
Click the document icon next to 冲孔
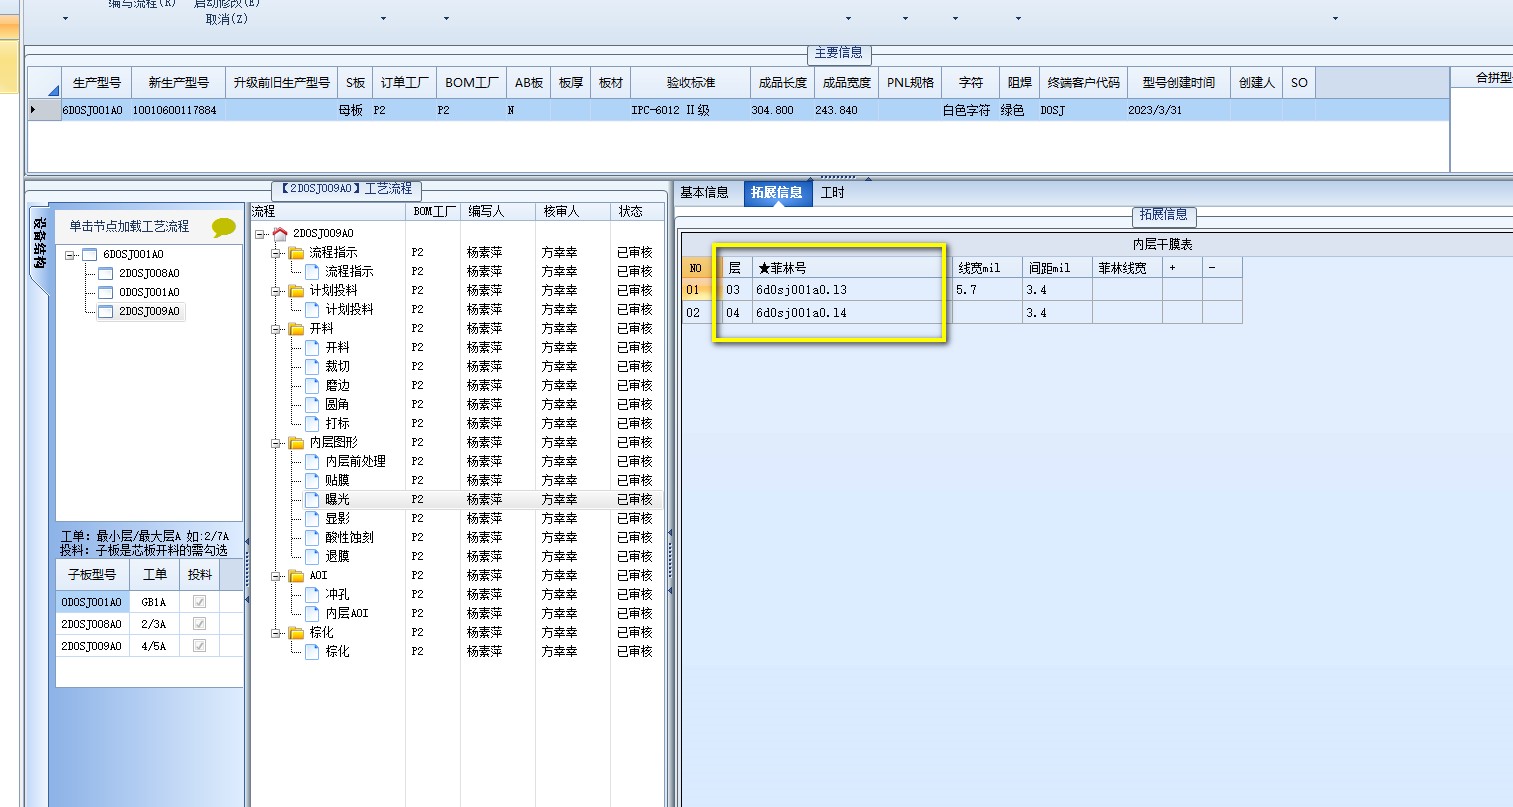coord(312,594)
